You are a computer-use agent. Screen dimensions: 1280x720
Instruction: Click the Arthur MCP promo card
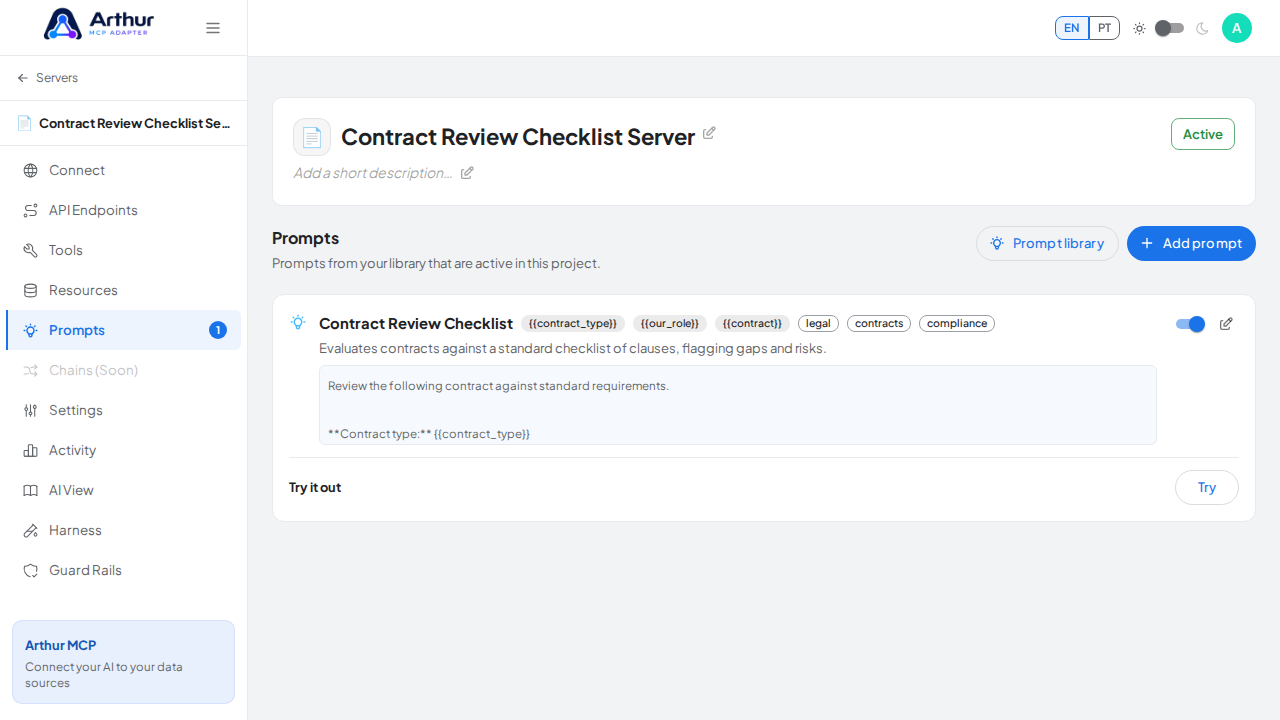123,662
